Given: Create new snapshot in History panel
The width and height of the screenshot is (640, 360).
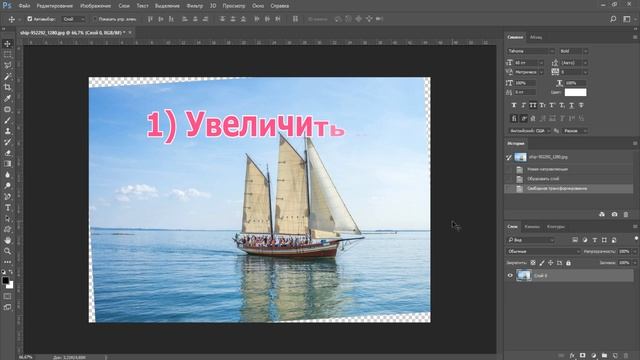Looking at the screenshot, I should pyautogui.click(x=614, y=214).
